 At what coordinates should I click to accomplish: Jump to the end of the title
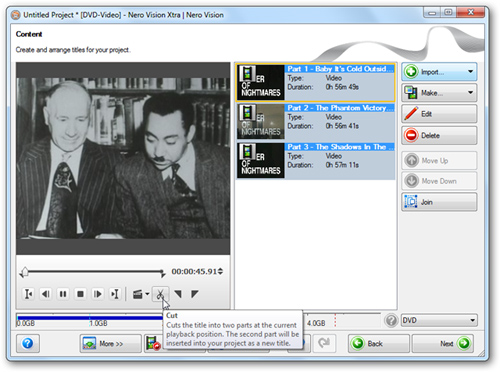[115, 294]
